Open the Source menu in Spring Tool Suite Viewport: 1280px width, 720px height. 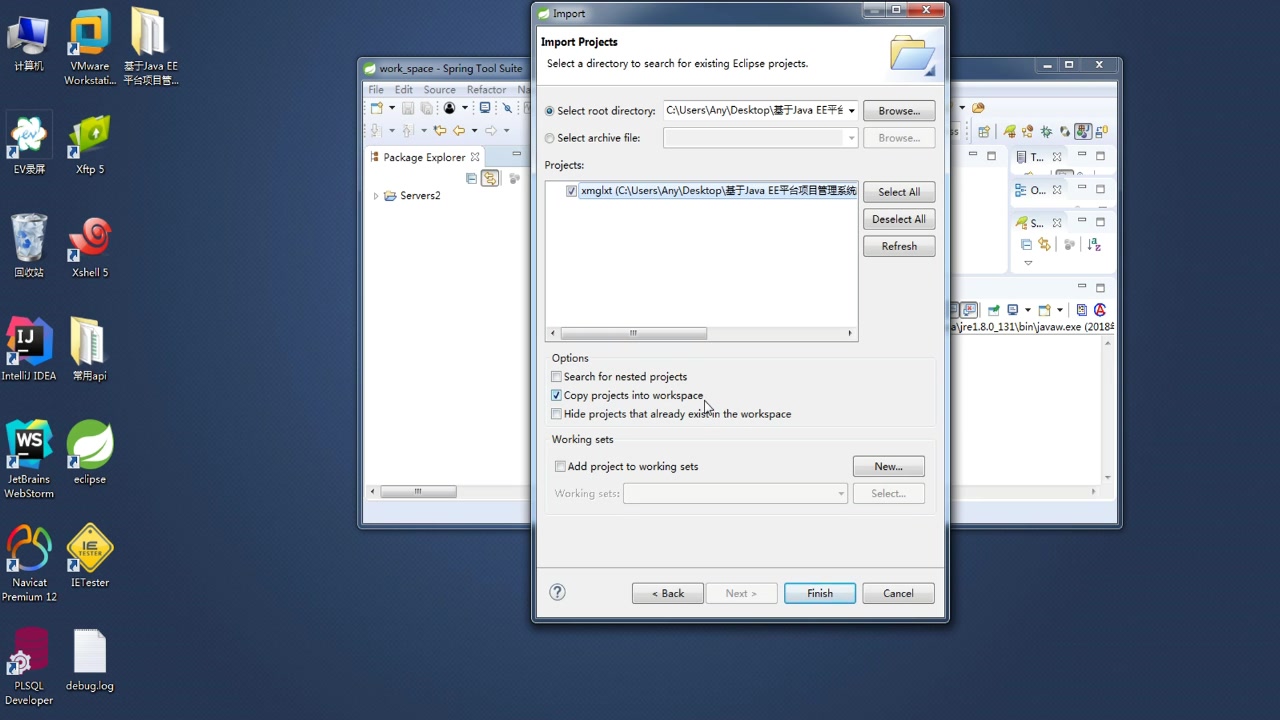click(x=439, y=90)
